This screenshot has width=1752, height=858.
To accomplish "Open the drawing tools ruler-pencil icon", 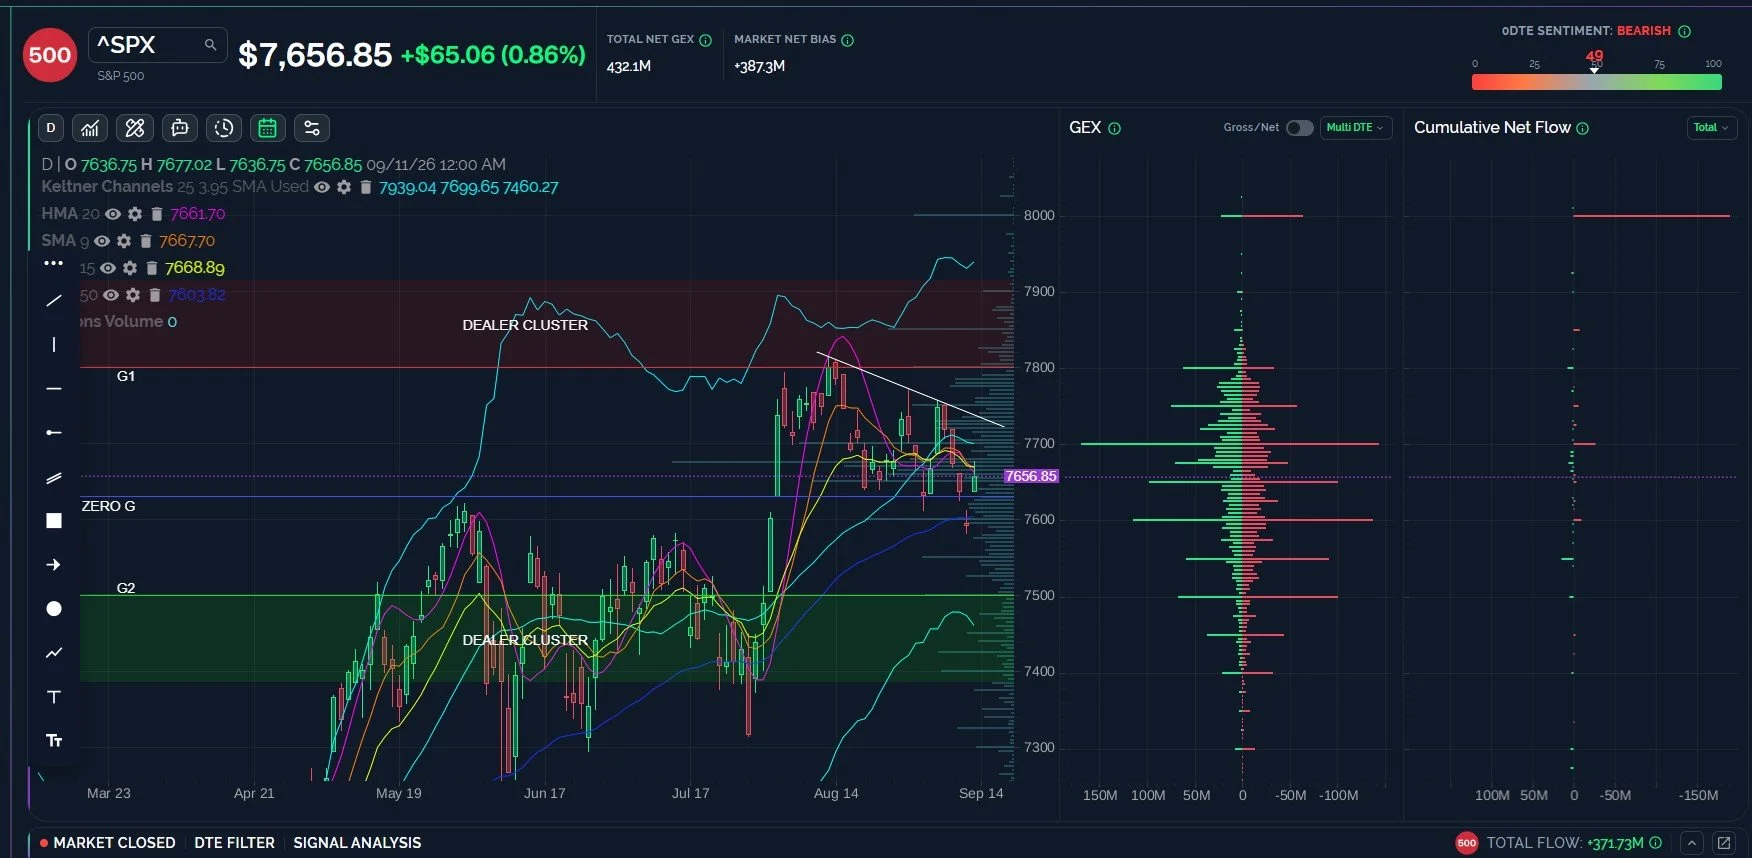I will tap(135, 128).
